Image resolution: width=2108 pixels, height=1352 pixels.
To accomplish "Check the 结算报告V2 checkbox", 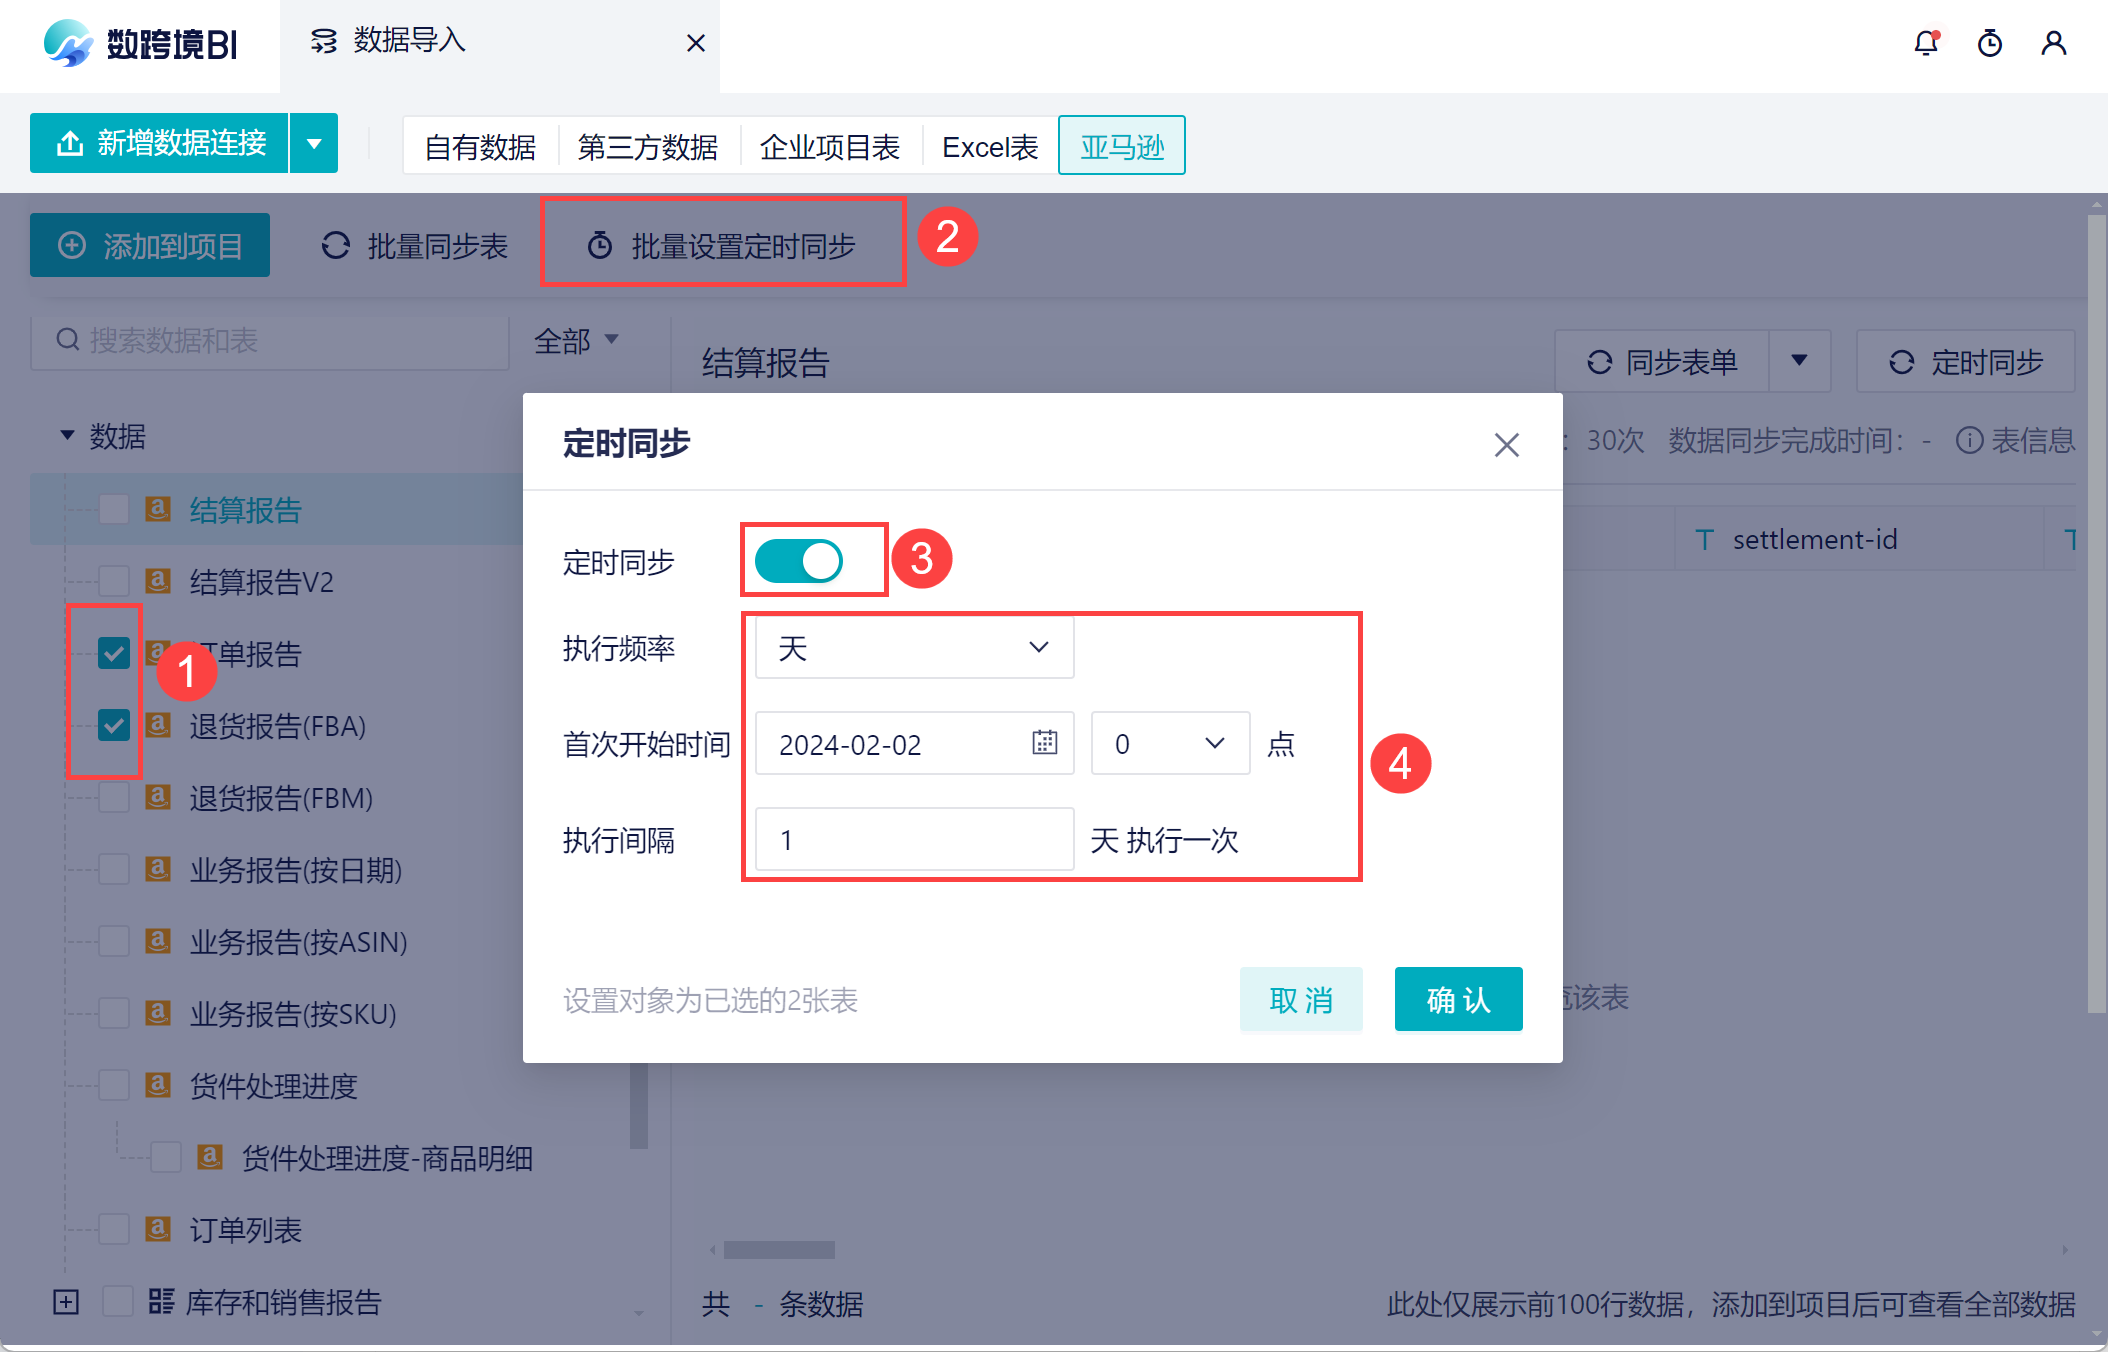I will [114, 581].
